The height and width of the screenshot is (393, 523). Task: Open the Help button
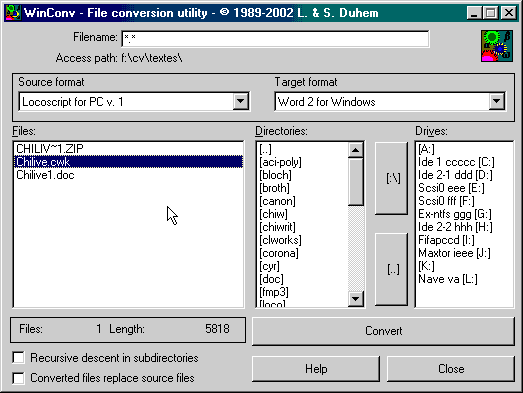pyautogui.click(x=316, y=369)
